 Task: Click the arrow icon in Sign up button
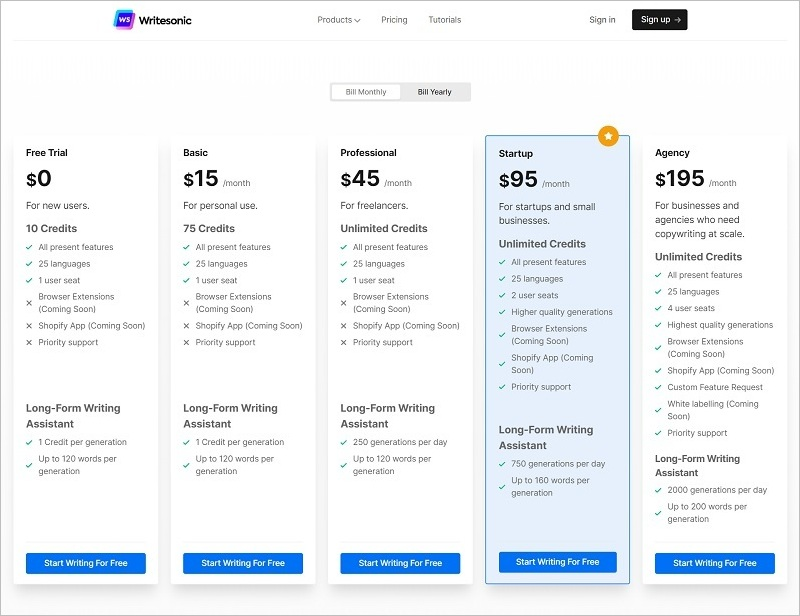click(x=678, y=20)
